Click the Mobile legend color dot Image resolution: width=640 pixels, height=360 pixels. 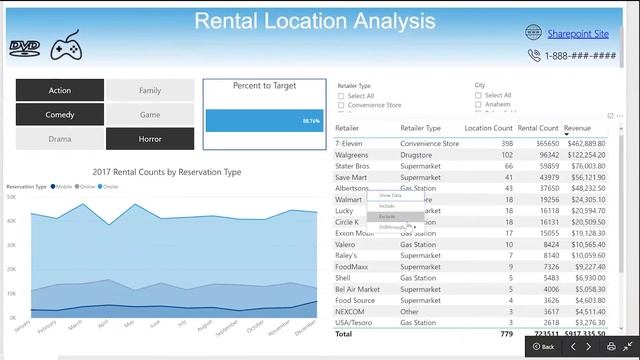pos(53,187)
